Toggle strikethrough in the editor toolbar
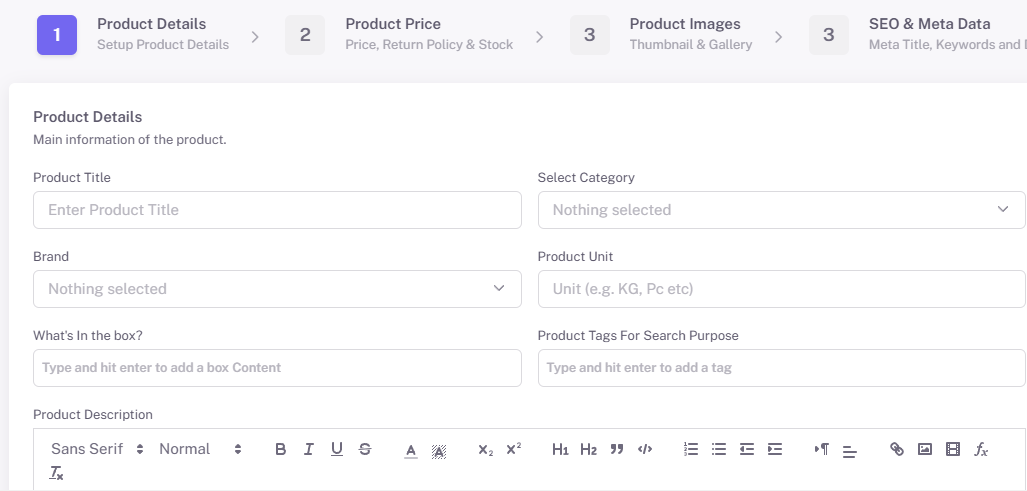 [365, 449]
